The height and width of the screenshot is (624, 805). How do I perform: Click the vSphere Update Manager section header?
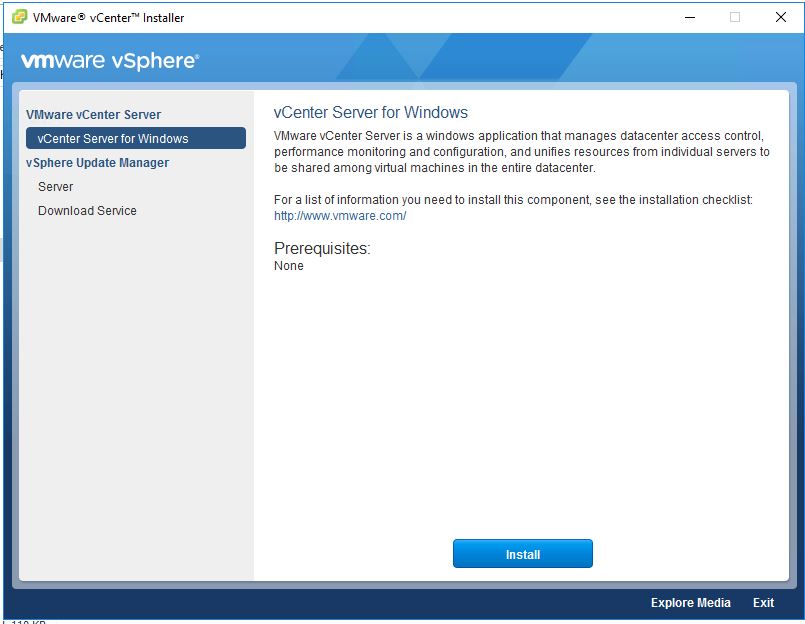pyautogui.click(x=97, y=163)
